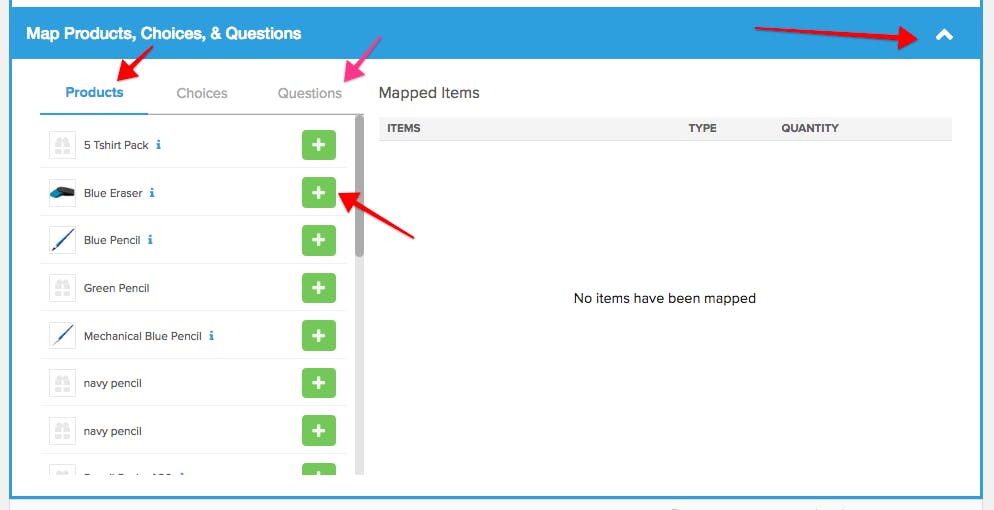
Task: Click the Blue Eraser product thumbnail
Action: [x=62, y=193]
